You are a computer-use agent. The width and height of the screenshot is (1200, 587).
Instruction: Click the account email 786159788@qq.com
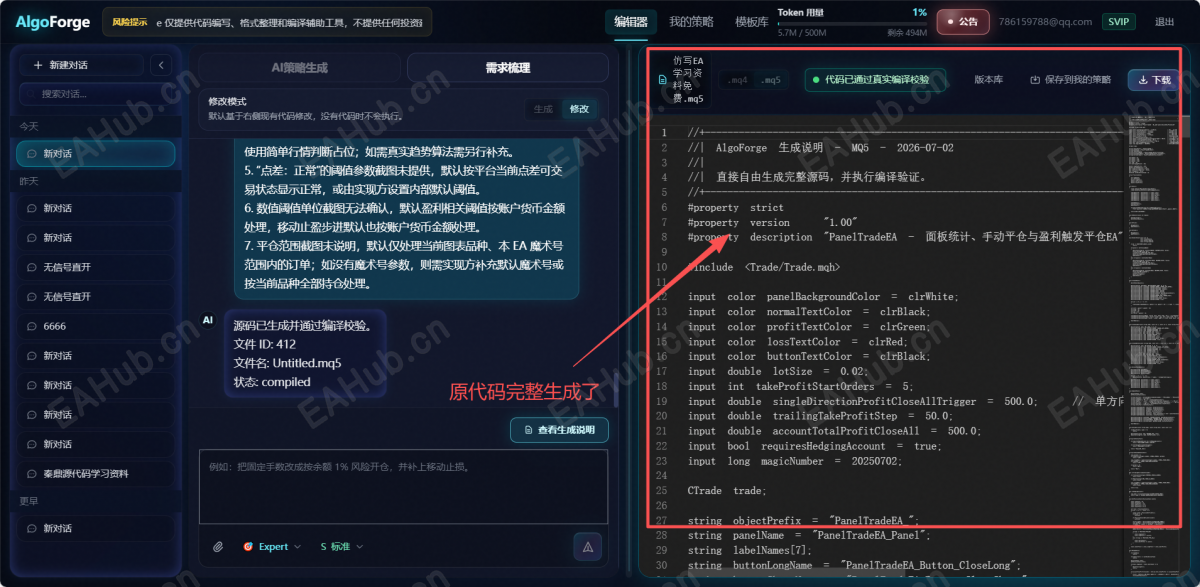(1045, 22)
